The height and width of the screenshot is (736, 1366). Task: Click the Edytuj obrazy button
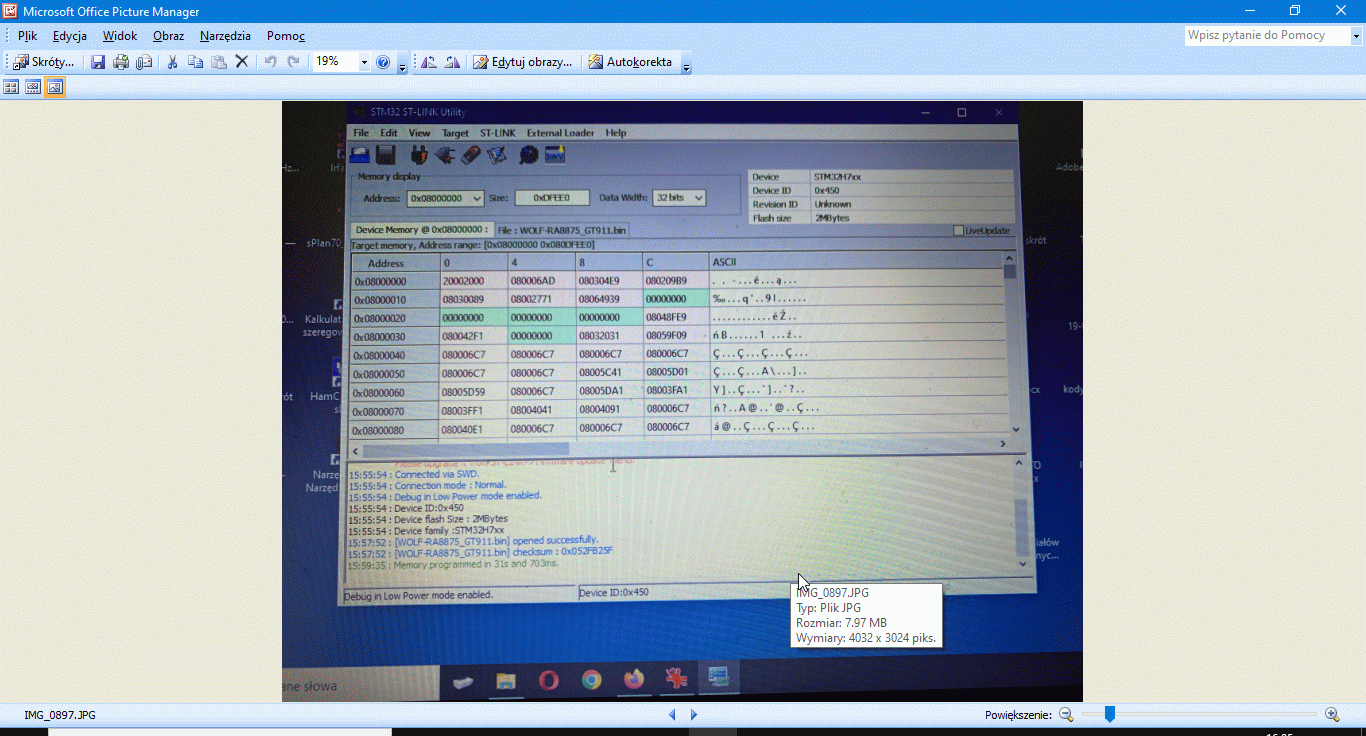523,62
